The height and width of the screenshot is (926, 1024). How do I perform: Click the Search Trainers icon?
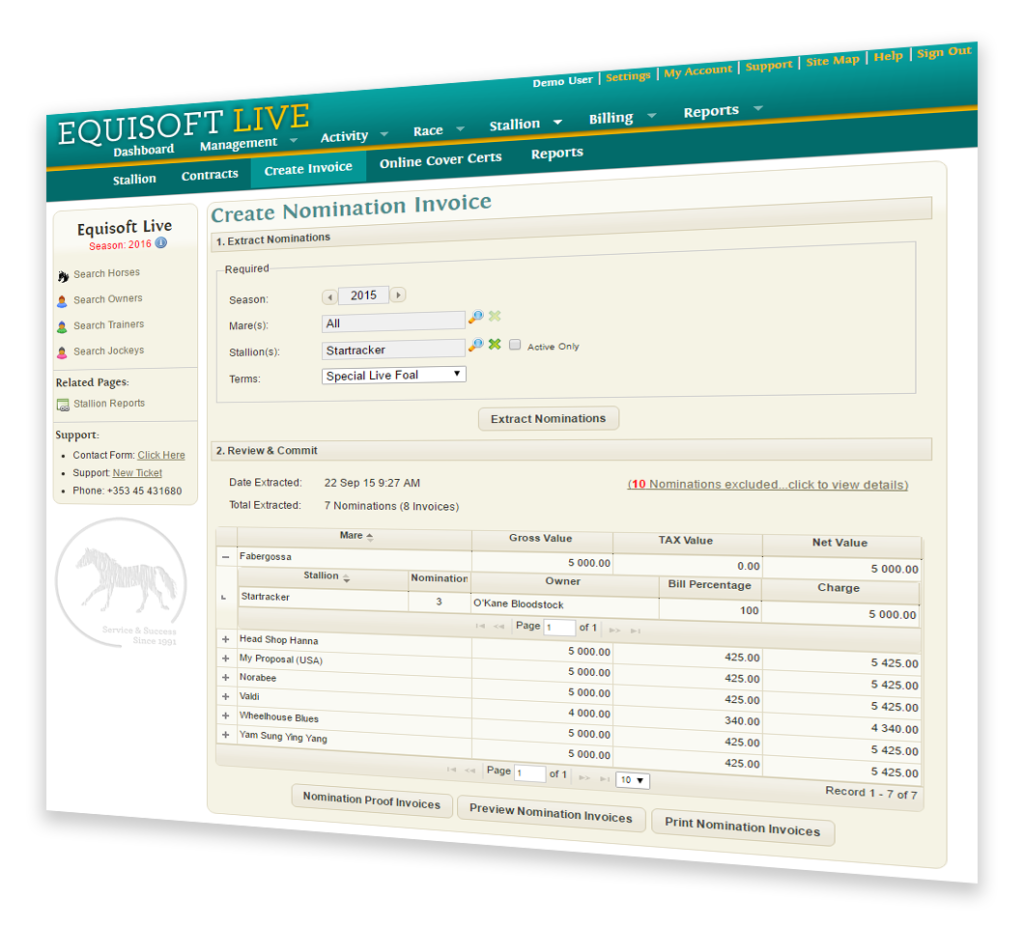(63, 325)
